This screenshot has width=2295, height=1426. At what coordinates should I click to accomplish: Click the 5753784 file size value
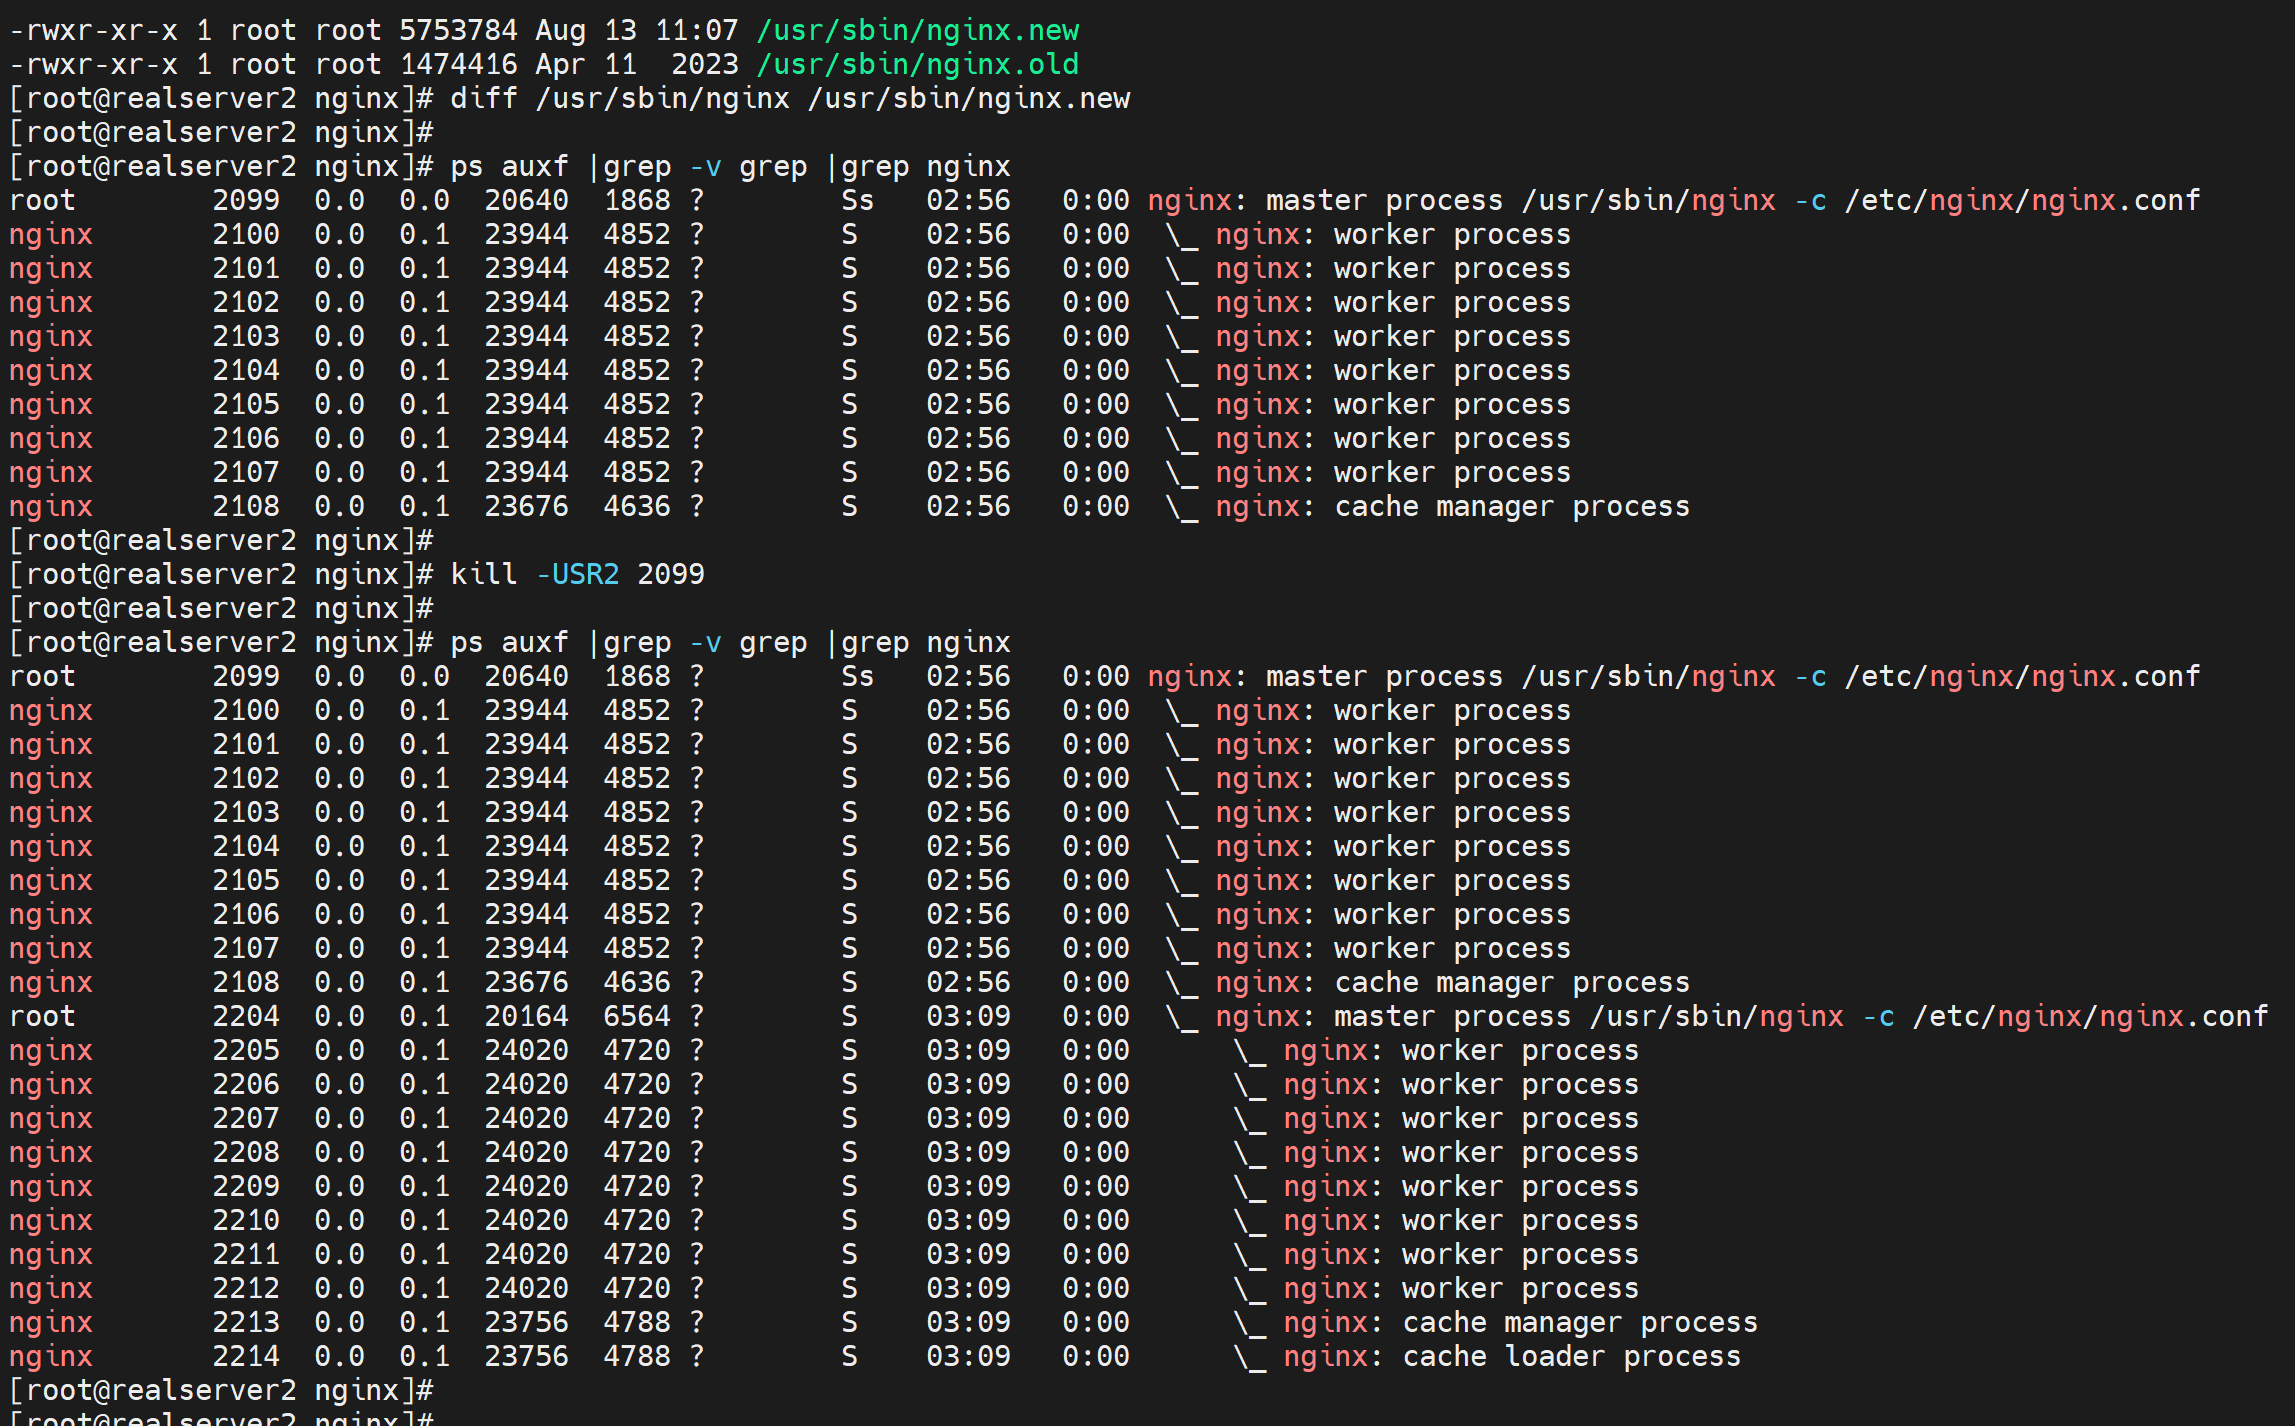pos(458,30)
